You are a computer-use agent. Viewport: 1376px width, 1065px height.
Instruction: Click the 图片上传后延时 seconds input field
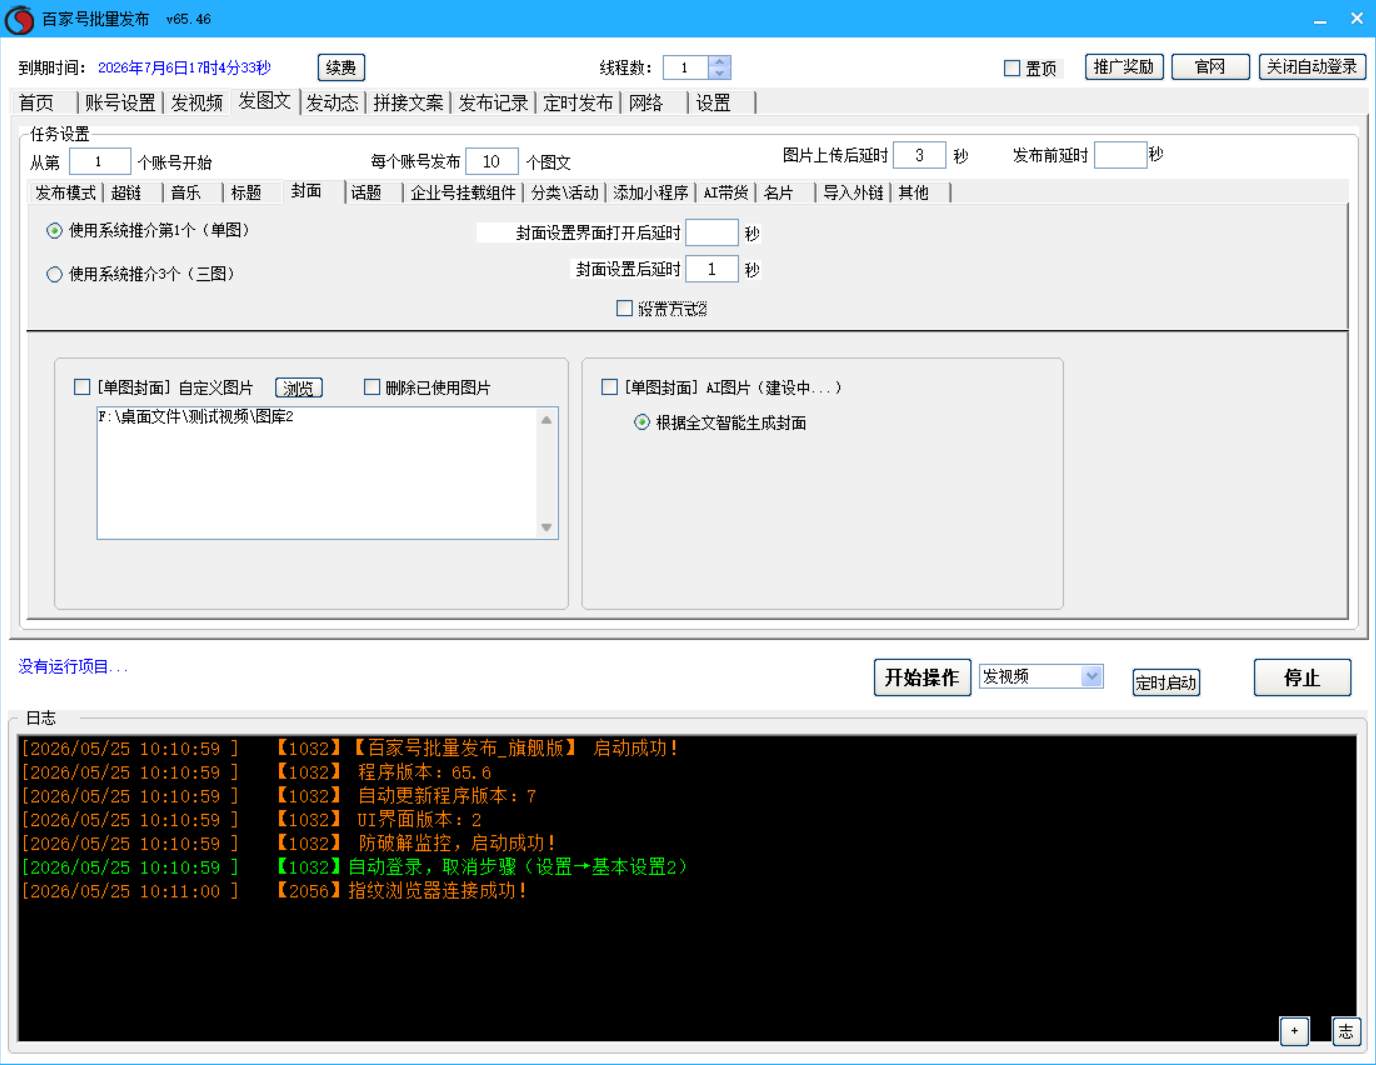pos(919,155)
